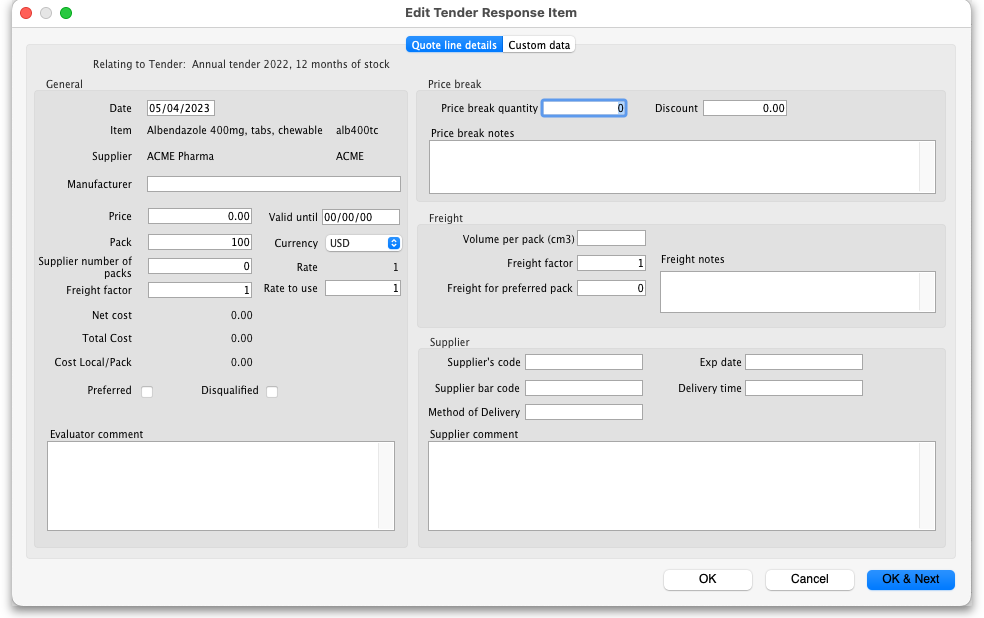Viewport: 984px width, 618px height.
Task: Click the Volume per pack field
Action: point(611,238)
